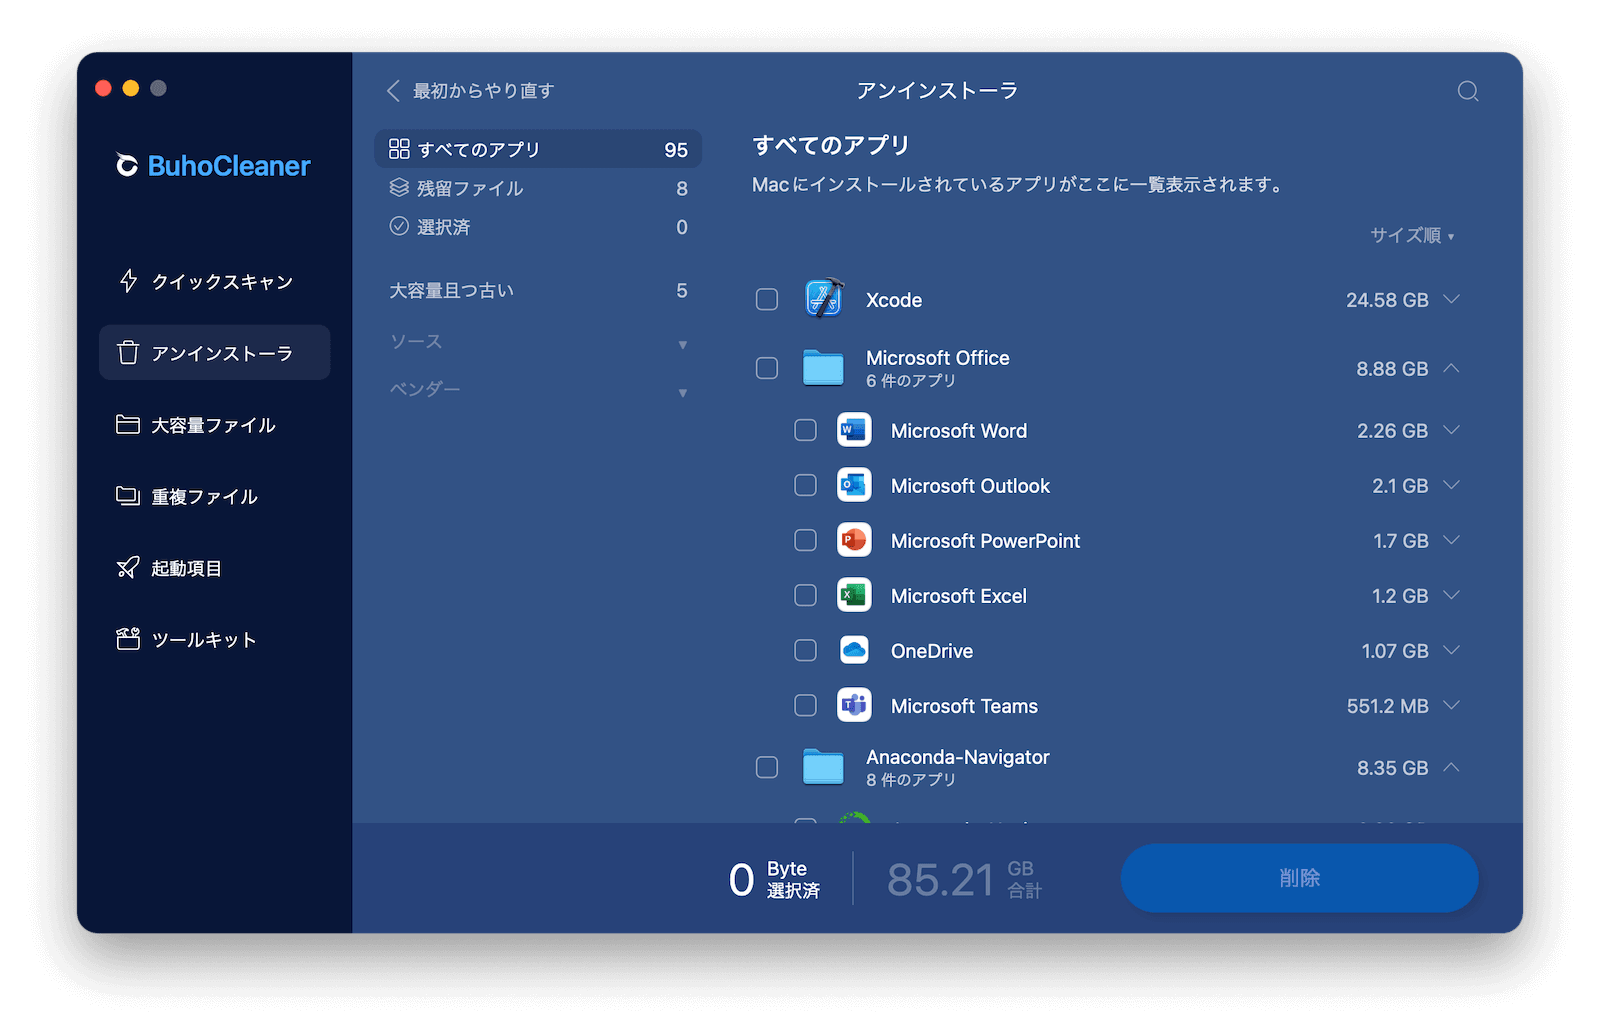Click the 8 件のアプリ subtitle under Anaconda-Navigator

(x=911, y=780)
